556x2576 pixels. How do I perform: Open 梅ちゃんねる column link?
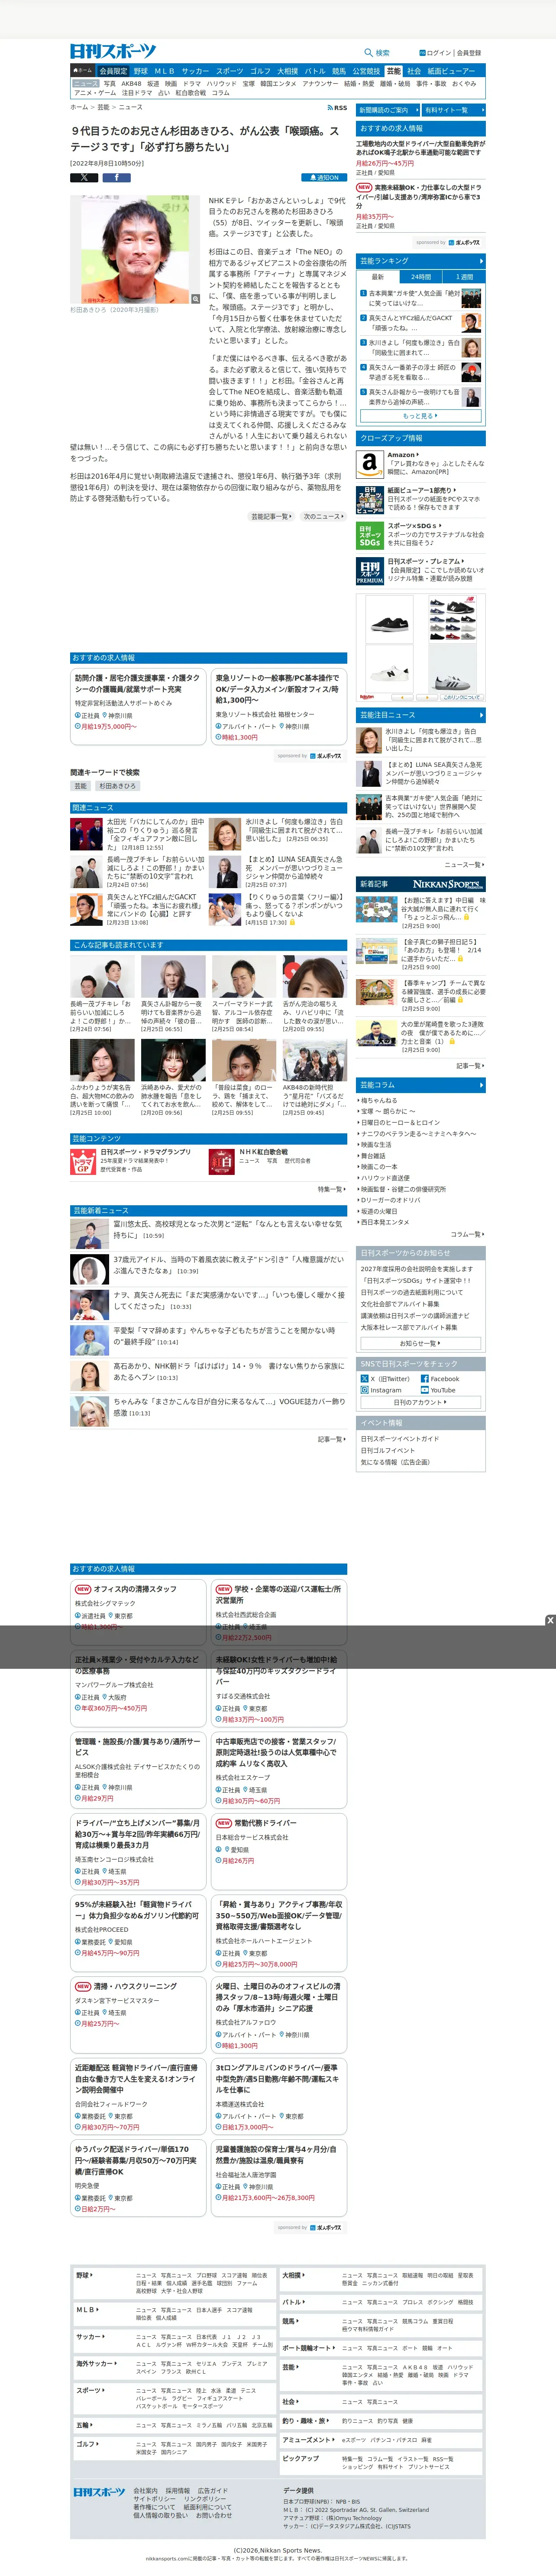pyautogui.click(x=379, y=1100)
